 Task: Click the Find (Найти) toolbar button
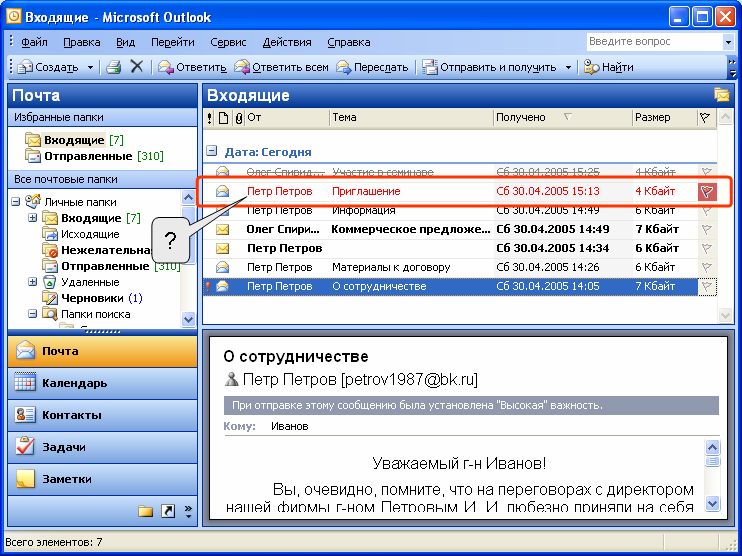tap(609, 67)
